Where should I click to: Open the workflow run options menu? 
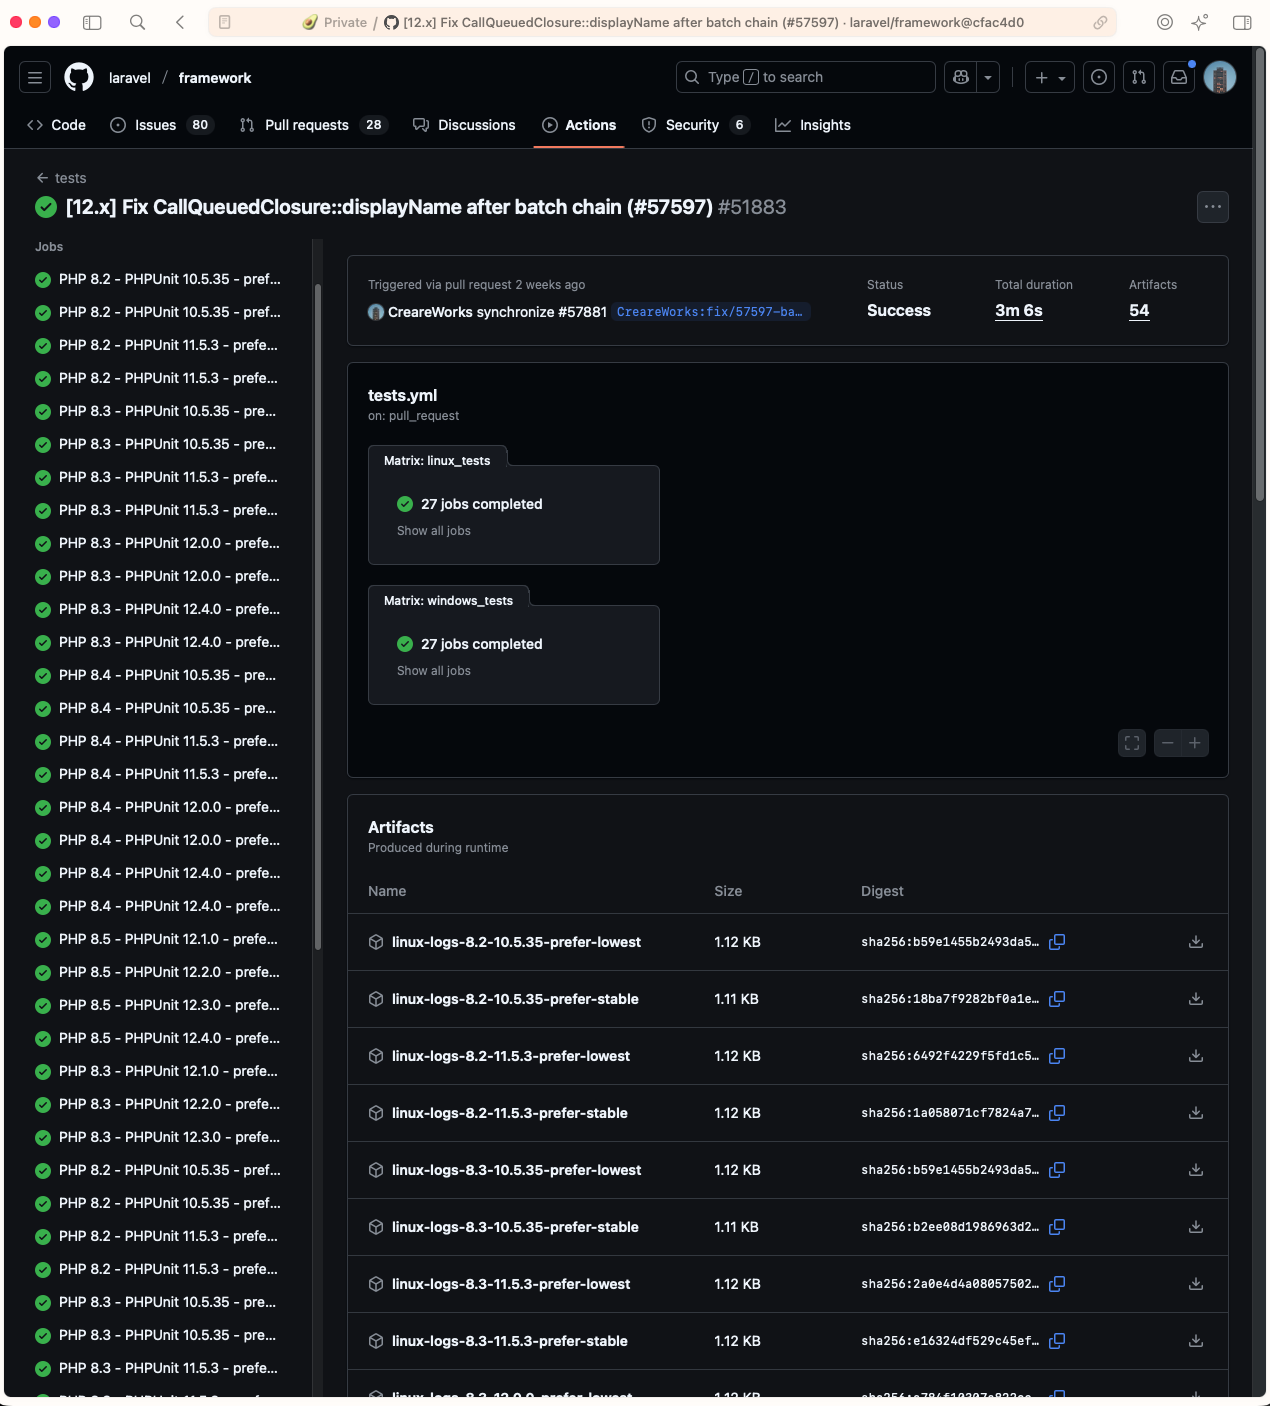pyautogui.click(x=1213, y=207)
